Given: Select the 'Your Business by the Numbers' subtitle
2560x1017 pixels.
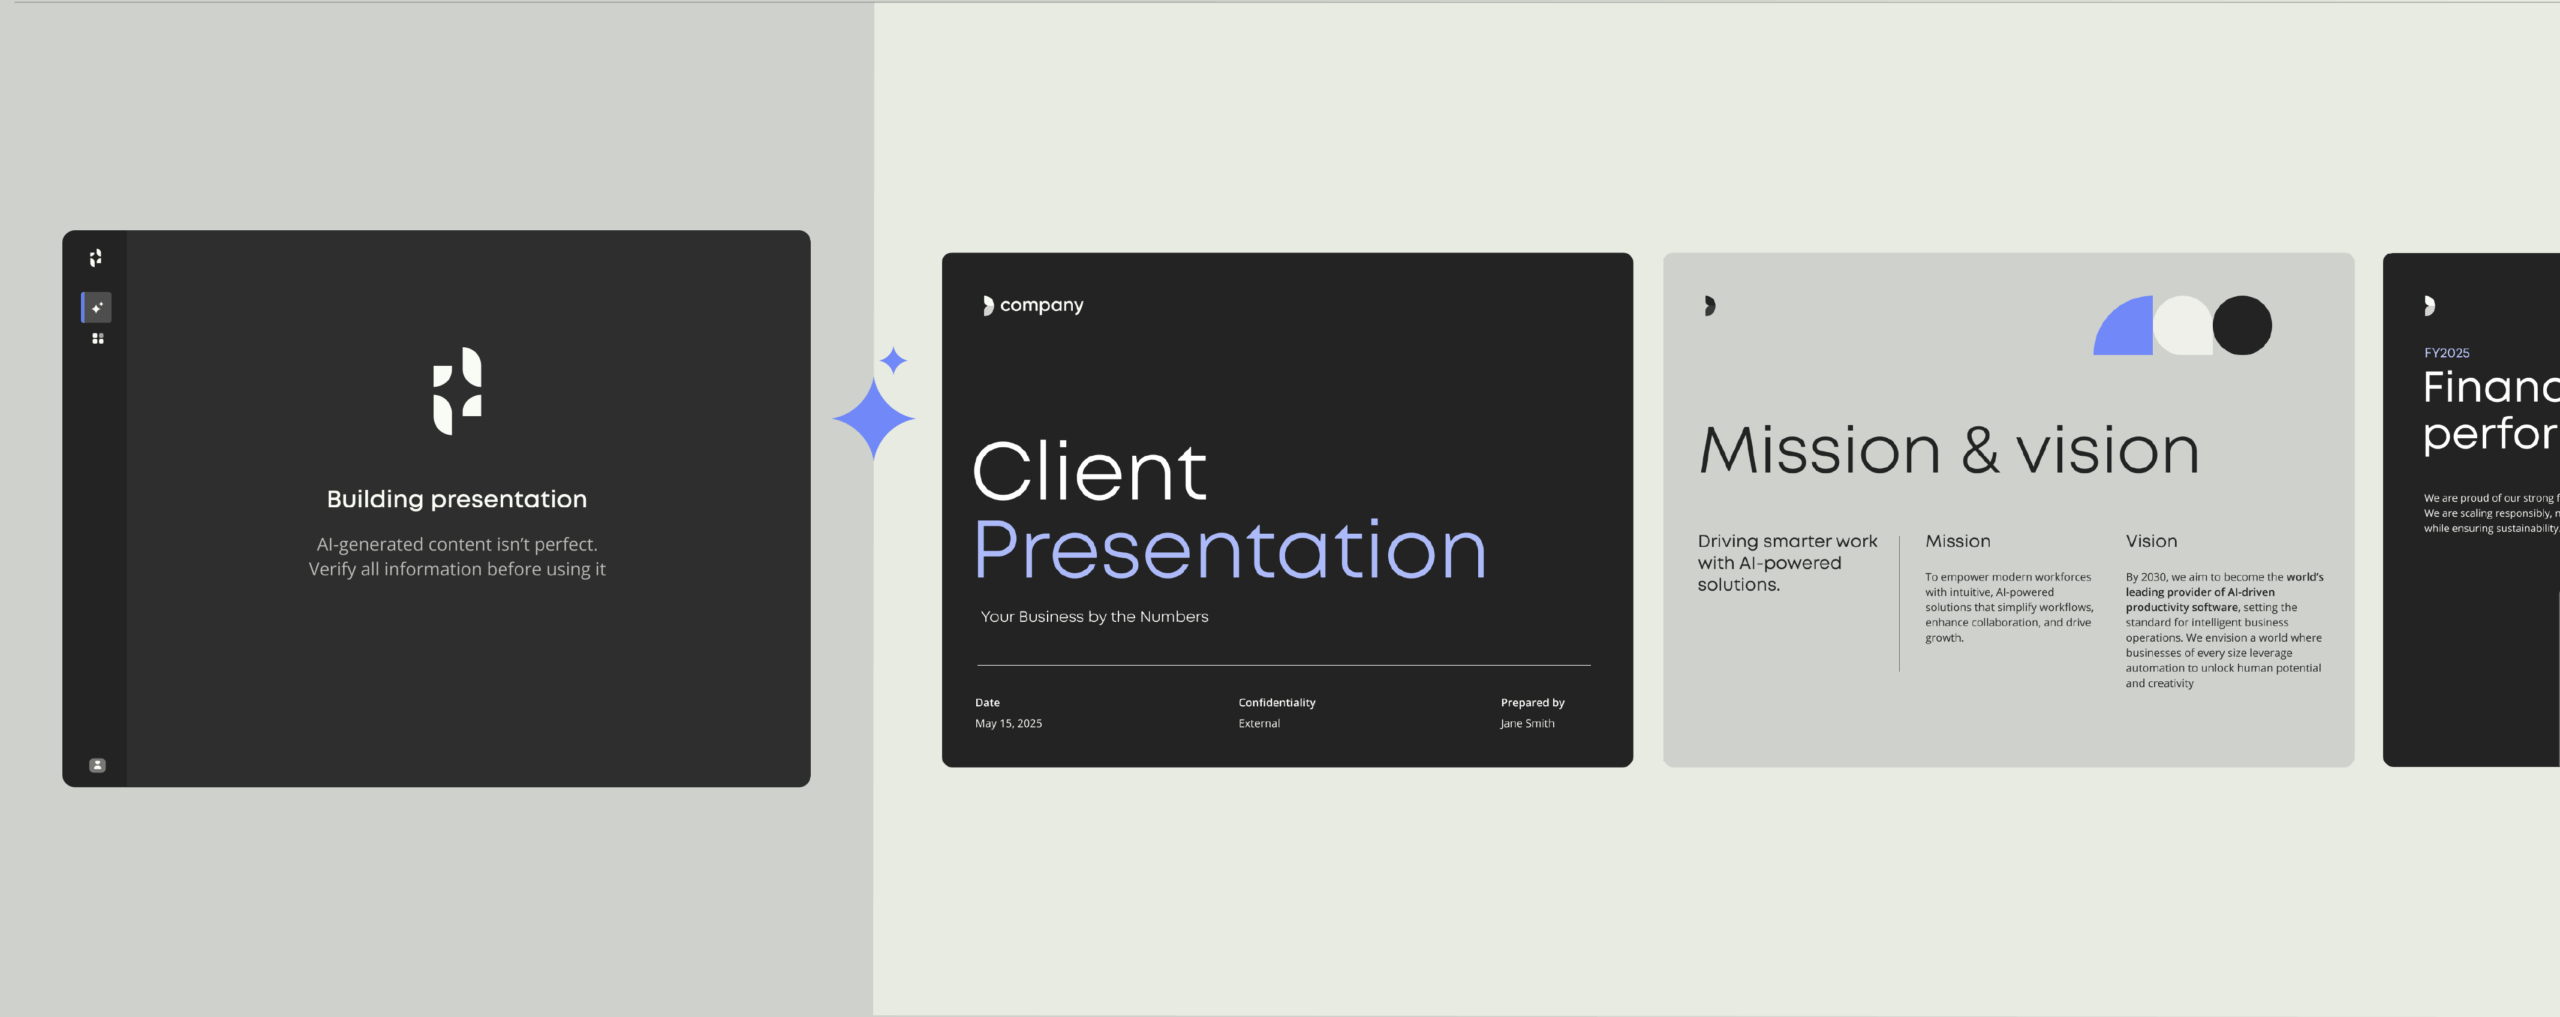Looking at the screenshot, I should (x=1094, y=617).
